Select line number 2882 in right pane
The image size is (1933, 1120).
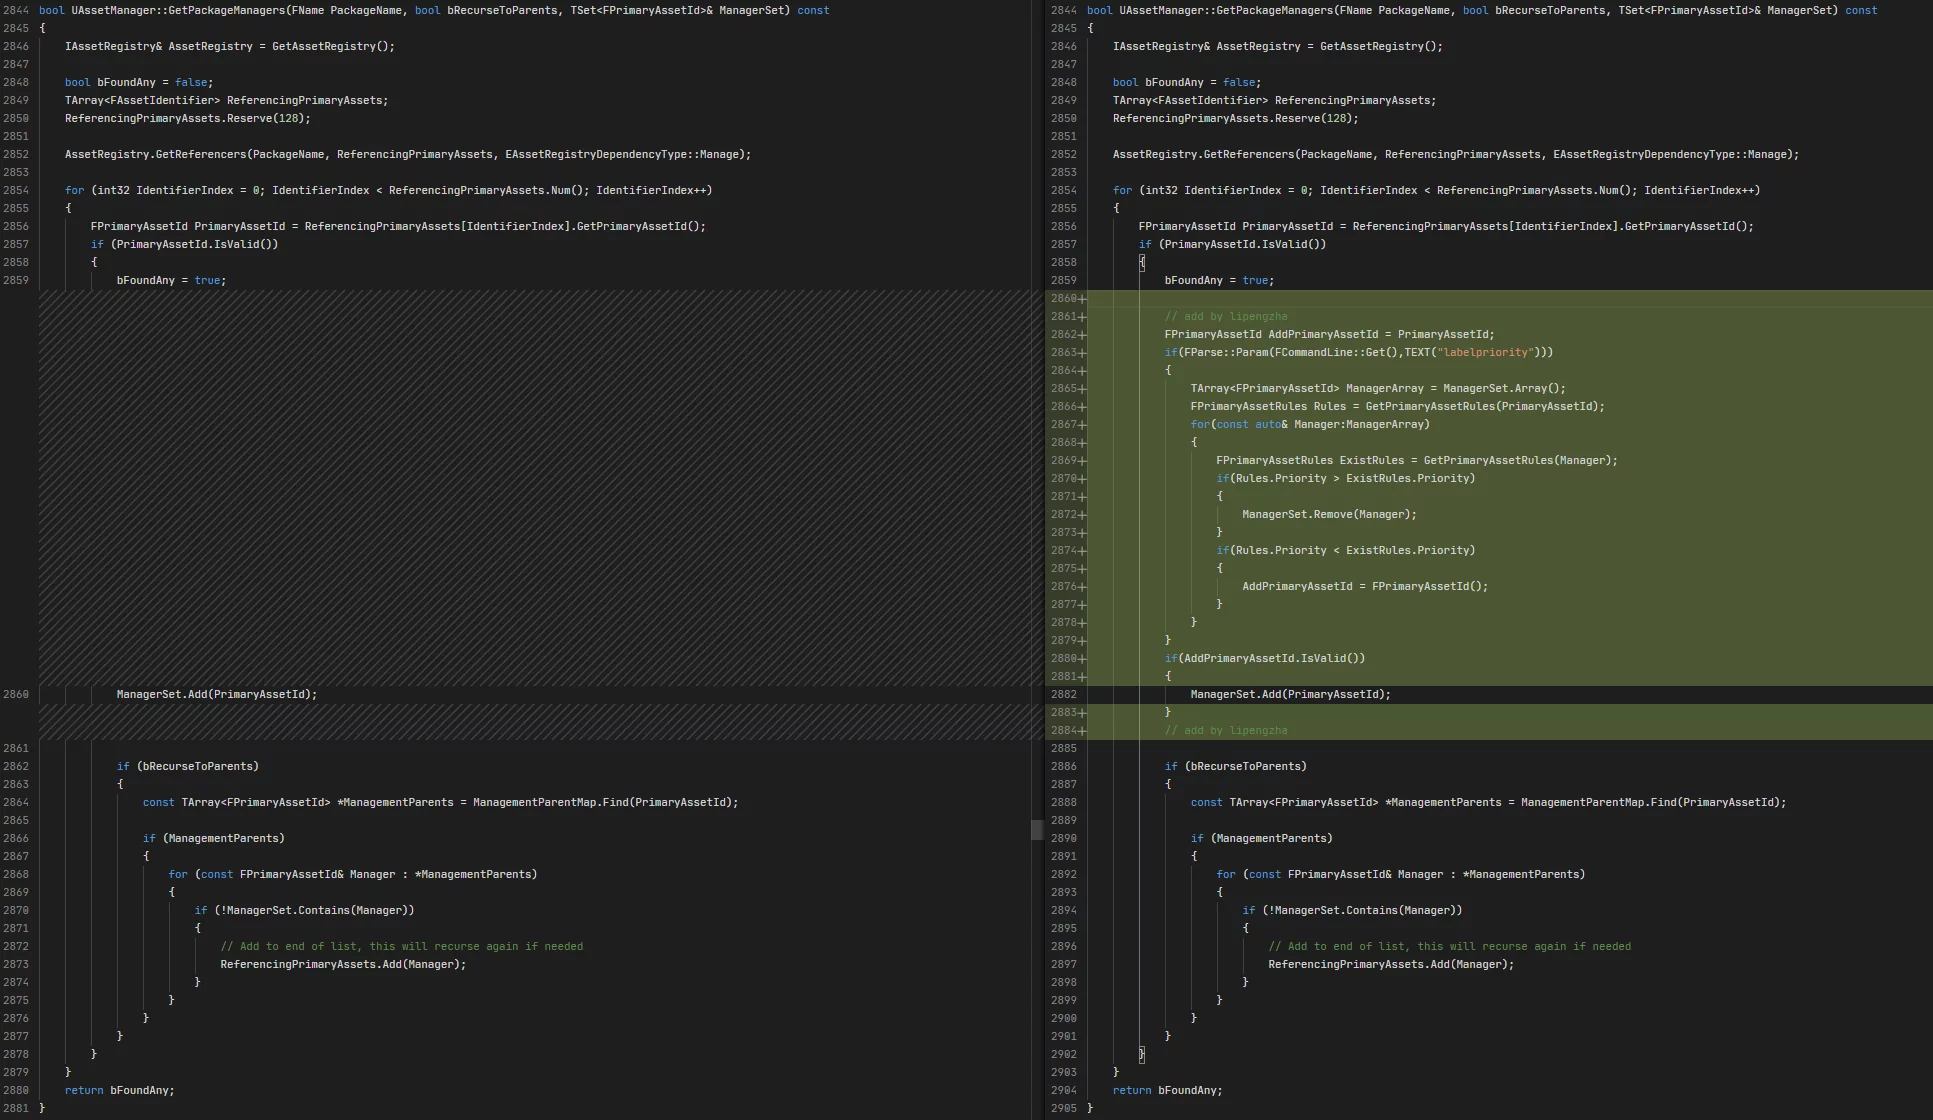point(1063,695)
